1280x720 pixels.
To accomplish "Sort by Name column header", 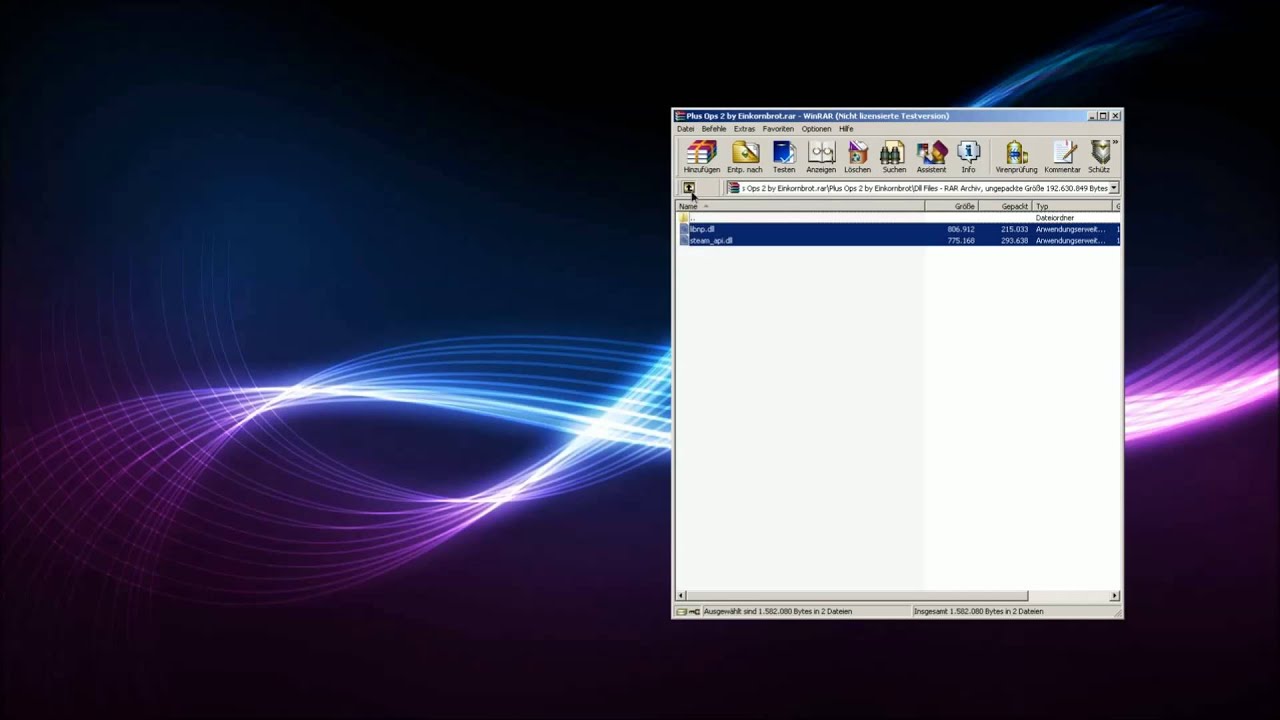I will [x=800, y=206].
